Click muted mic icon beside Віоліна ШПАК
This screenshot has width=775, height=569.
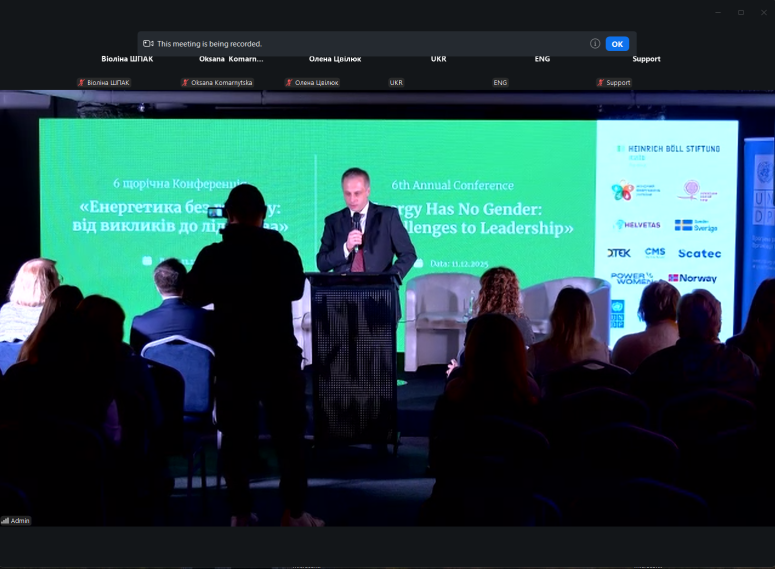(82, 83)
